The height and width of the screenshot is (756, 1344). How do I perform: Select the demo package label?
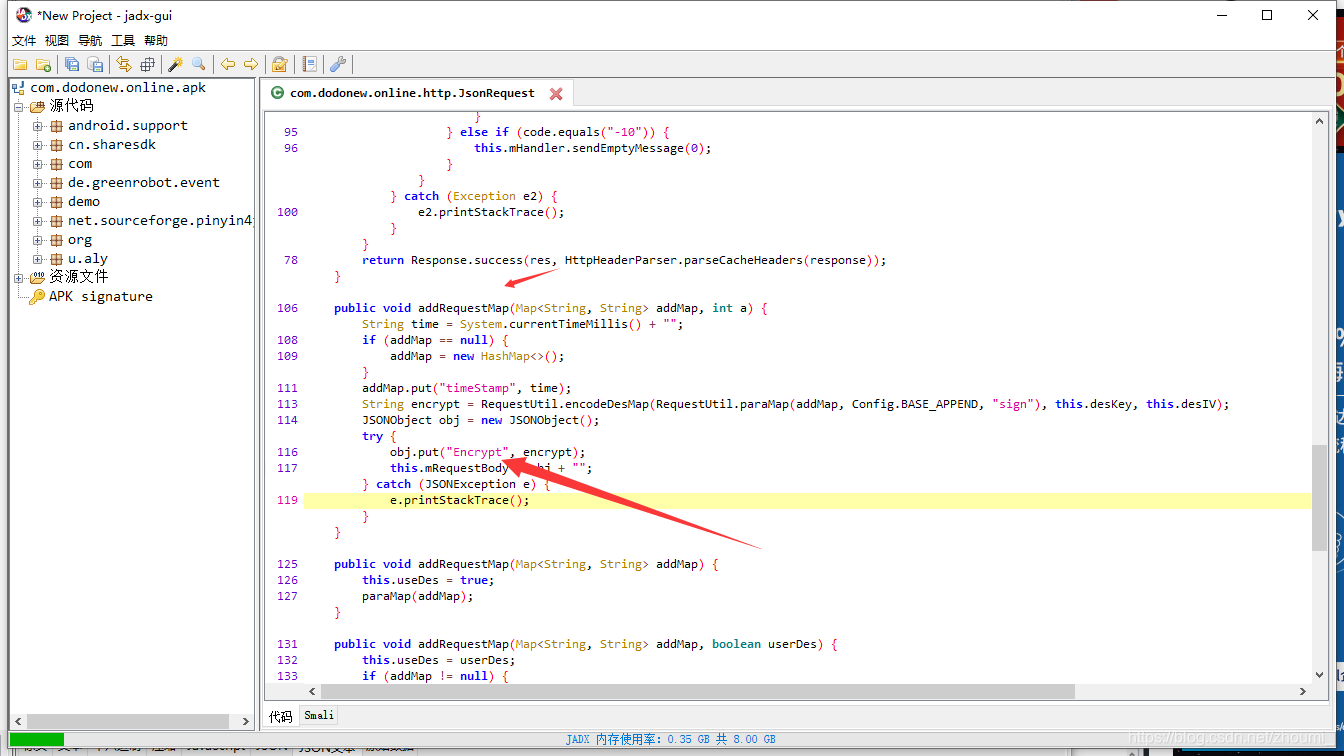84,202
